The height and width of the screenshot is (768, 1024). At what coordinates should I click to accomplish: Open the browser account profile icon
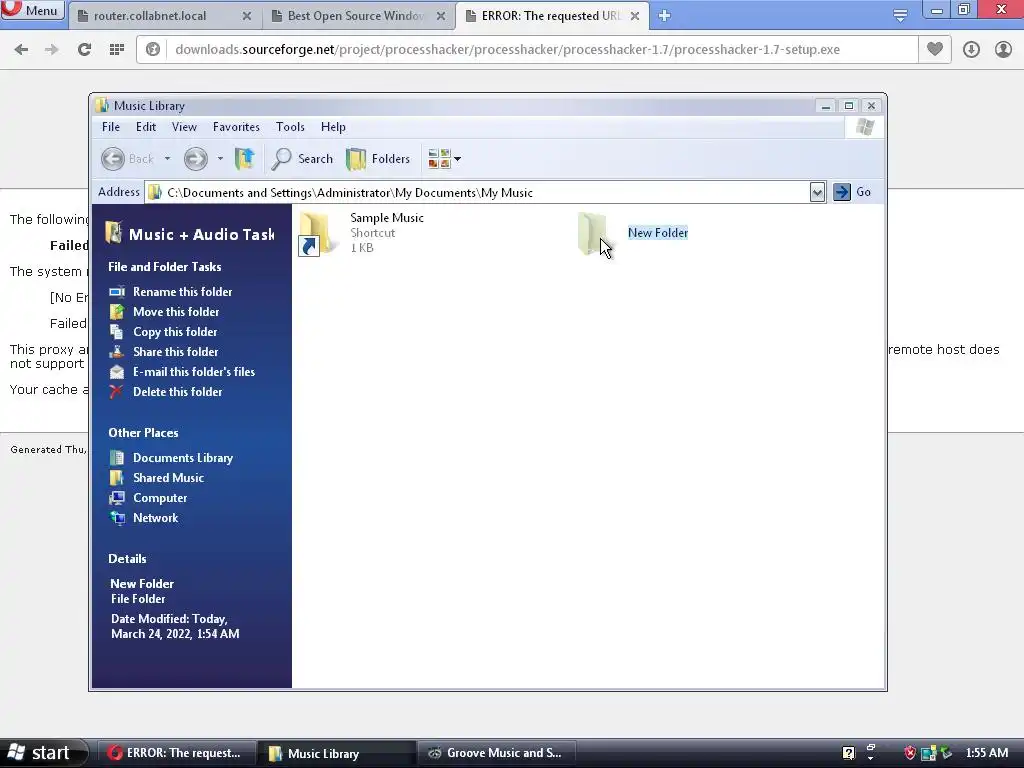pos(1003,50)
